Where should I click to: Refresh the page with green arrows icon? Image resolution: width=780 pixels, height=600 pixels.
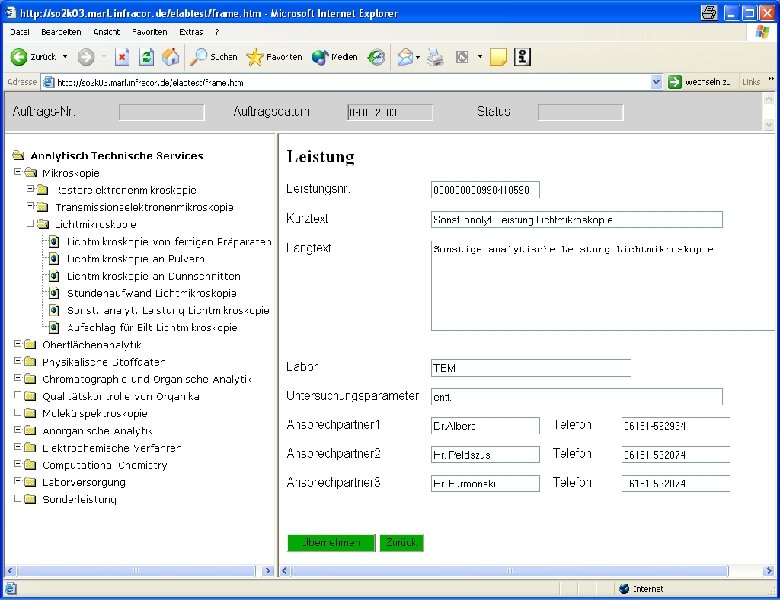(x=146, y=57)
